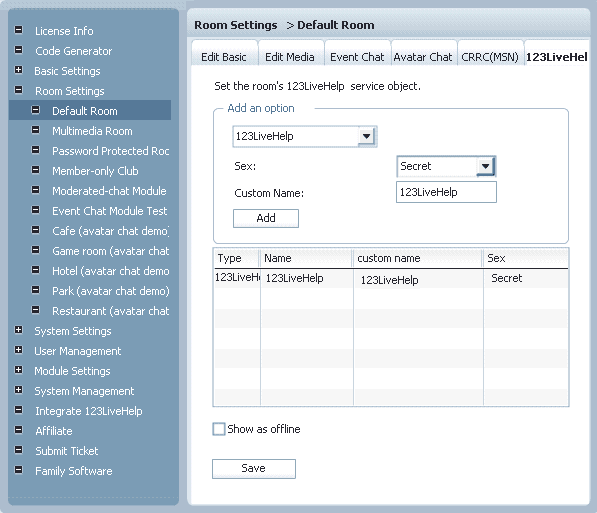Click the icon beside Hotel avatar chat demo

[x=35, y=270]
